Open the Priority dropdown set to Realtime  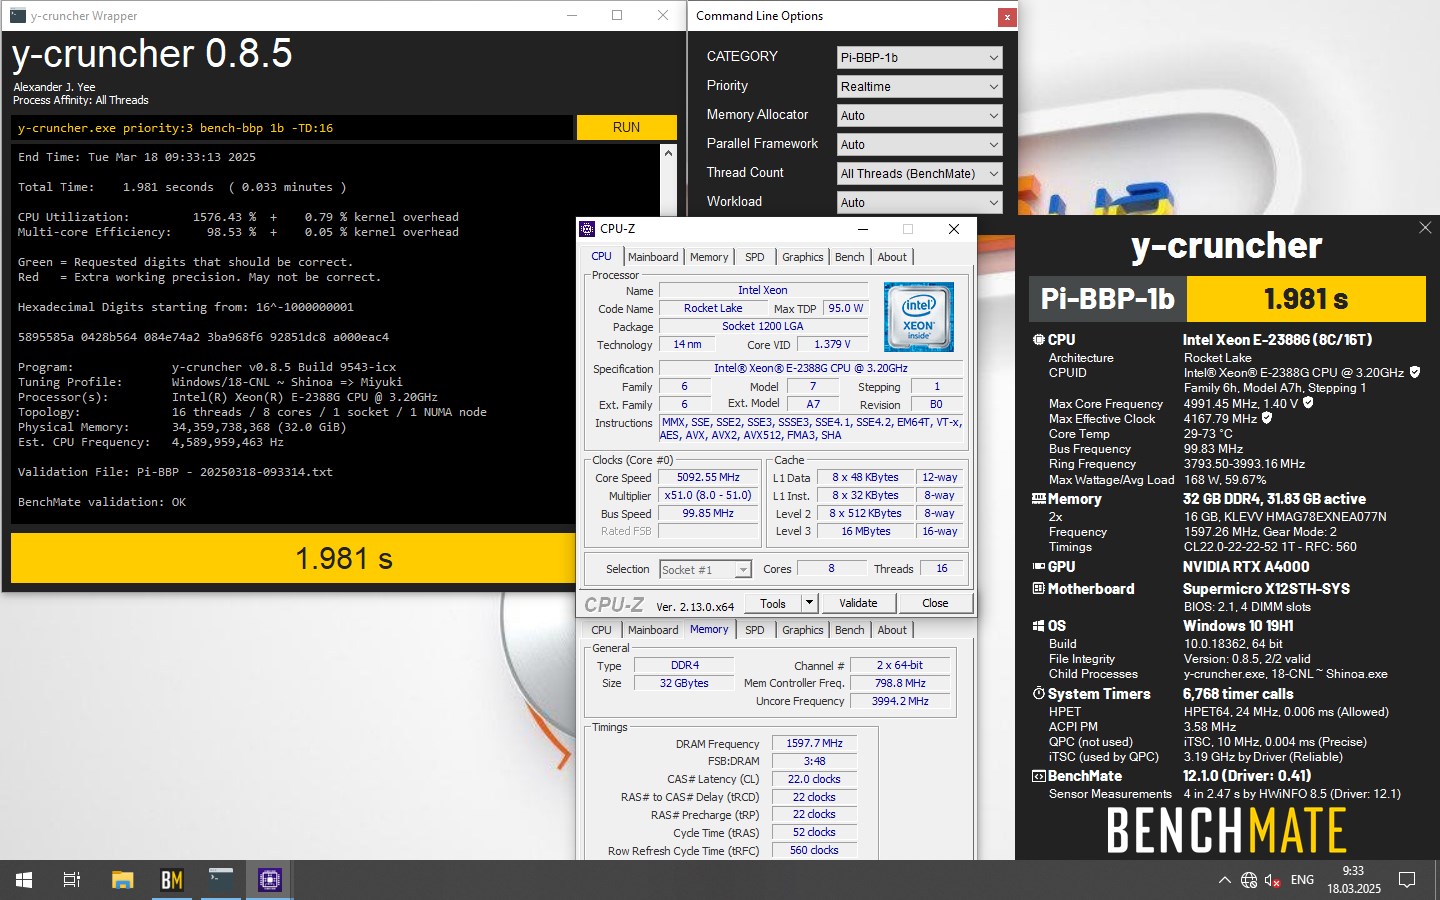point(919,87)
